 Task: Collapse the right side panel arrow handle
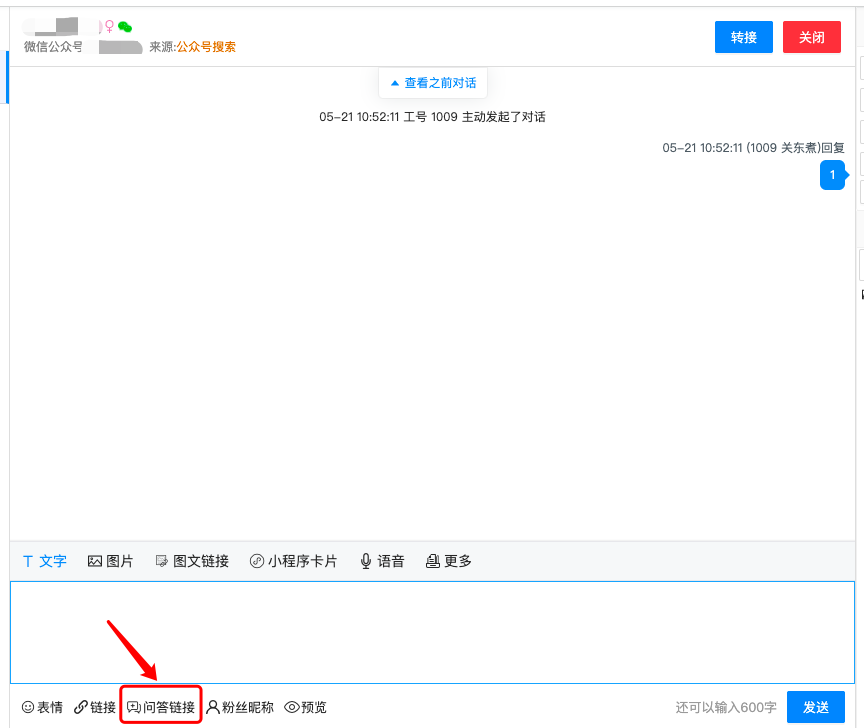[x=861, y=294]
